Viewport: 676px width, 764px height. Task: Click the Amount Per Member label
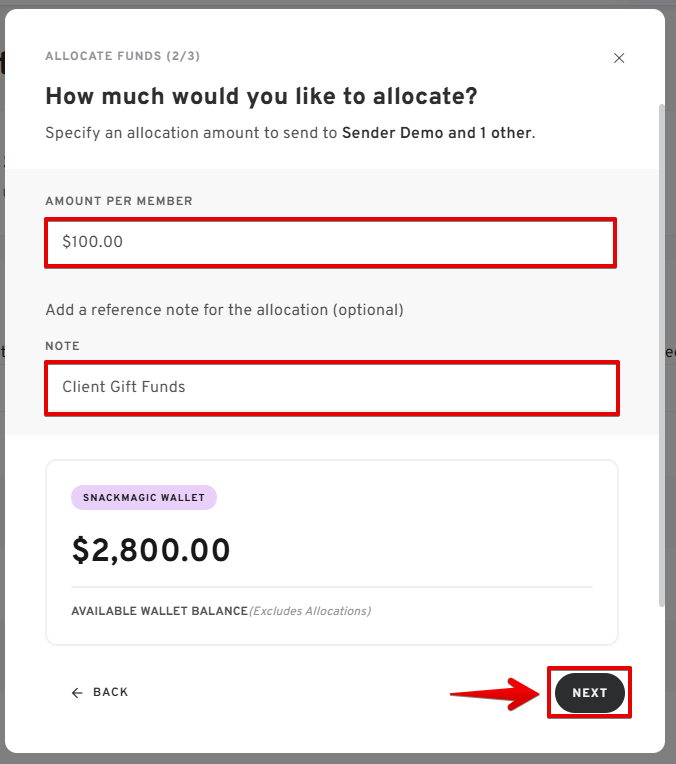tap(119, 201)
